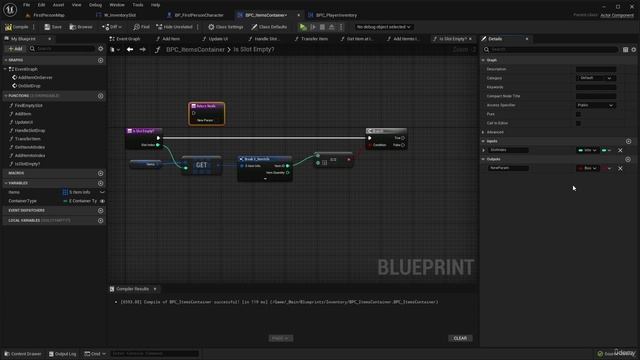Add a new input parameter with plus icon
The width and height of the screenshot is (640, 360).
pyautogui.click(x=629, y=141)
